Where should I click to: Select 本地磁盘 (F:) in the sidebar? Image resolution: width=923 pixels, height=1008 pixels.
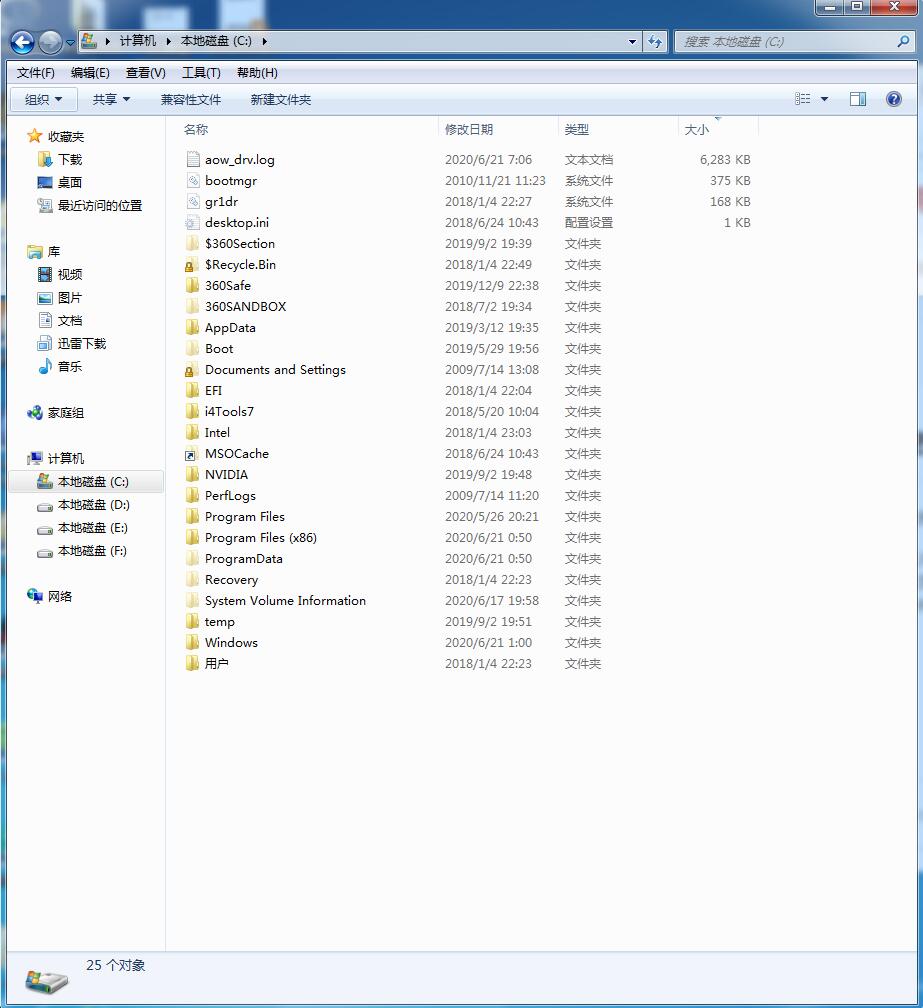pos(93,551)
